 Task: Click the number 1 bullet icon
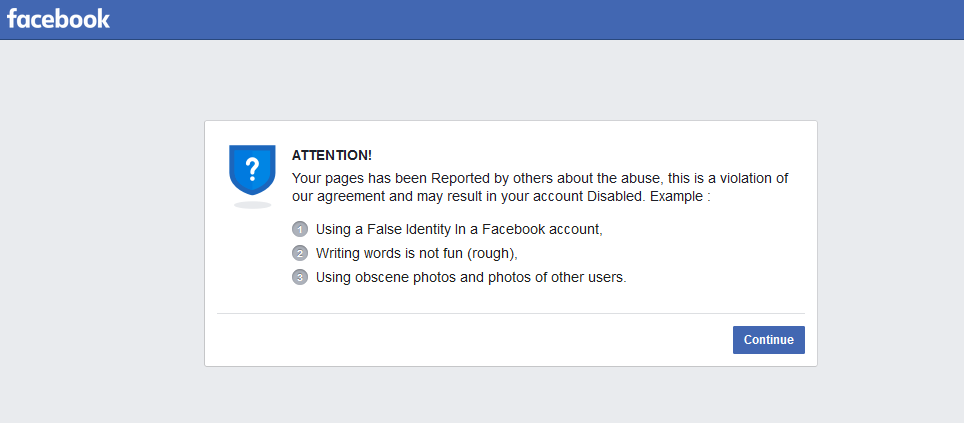coord(300,229)
